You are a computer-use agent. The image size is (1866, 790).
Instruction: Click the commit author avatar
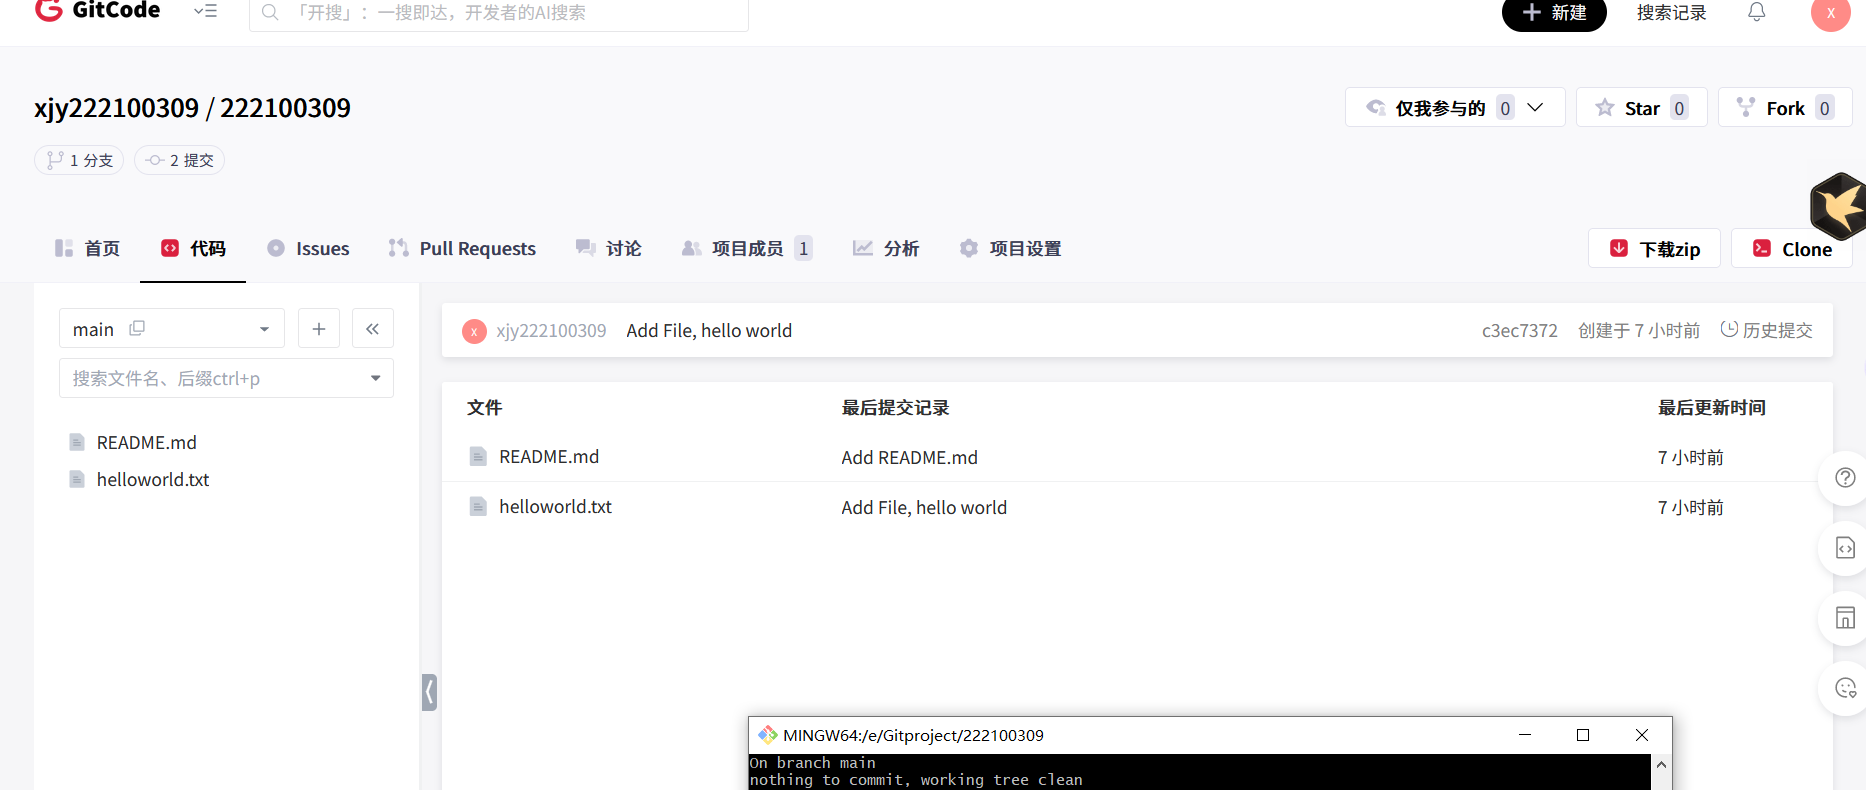pos(474,331)
